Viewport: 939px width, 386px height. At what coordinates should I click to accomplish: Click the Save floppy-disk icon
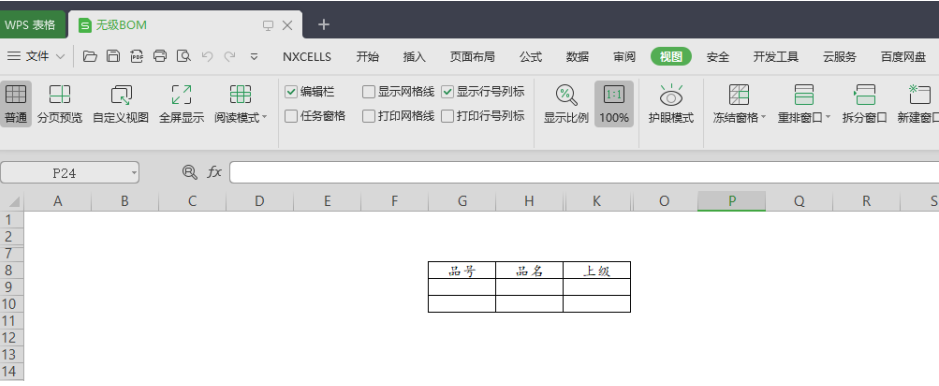113,56
